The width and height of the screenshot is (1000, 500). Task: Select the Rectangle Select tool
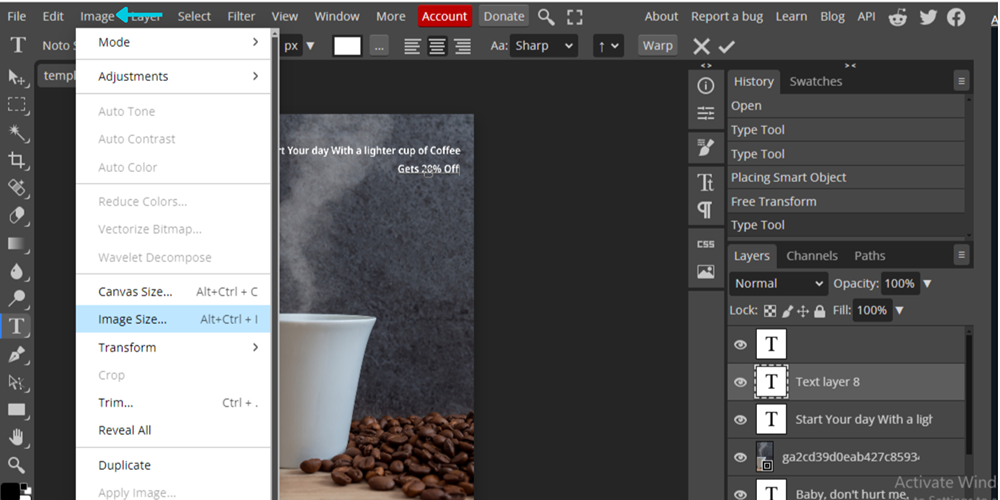(16, 105)
